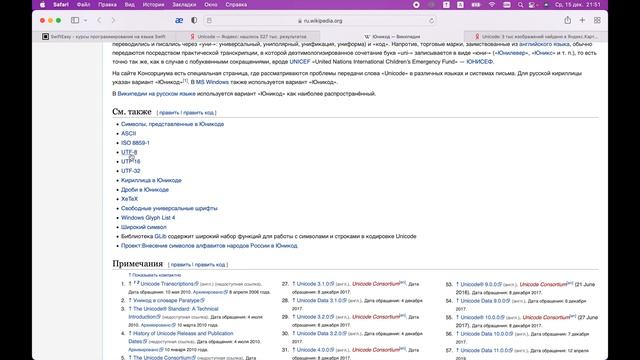This screenshot has width=640, height=360.
Task: Click 'править' next to Примечания
Action: click(x=180, y=265)
